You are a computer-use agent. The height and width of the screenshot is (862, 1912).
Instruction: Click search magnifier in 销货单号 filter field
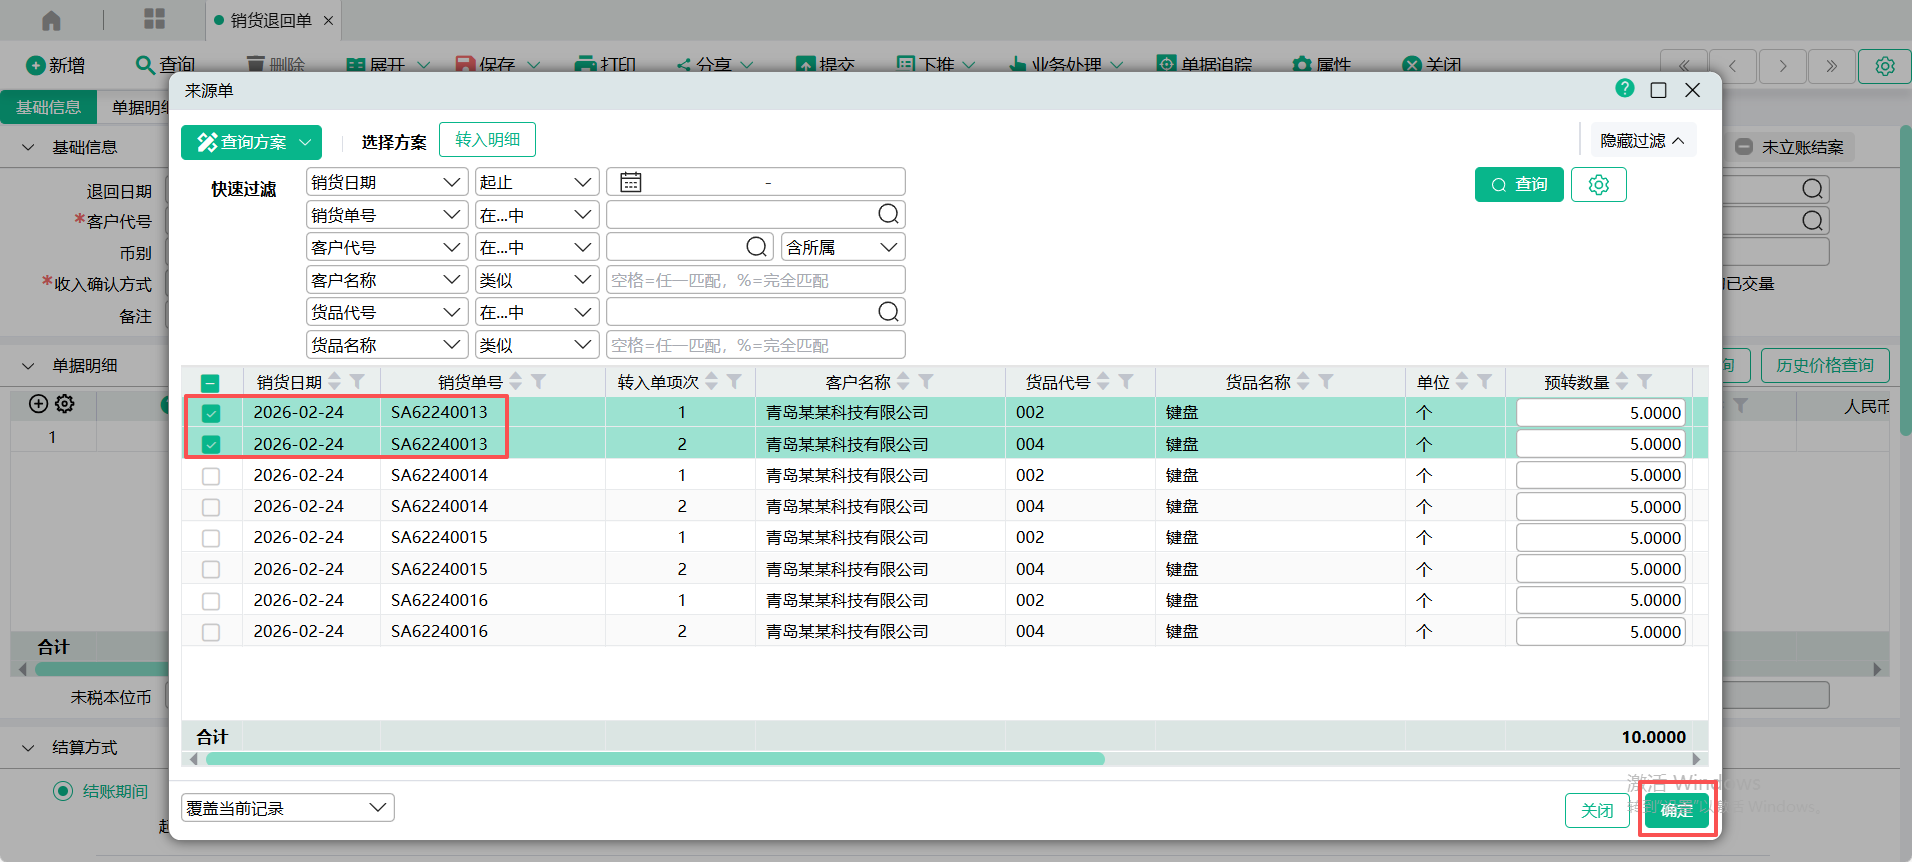coord(888,214)
